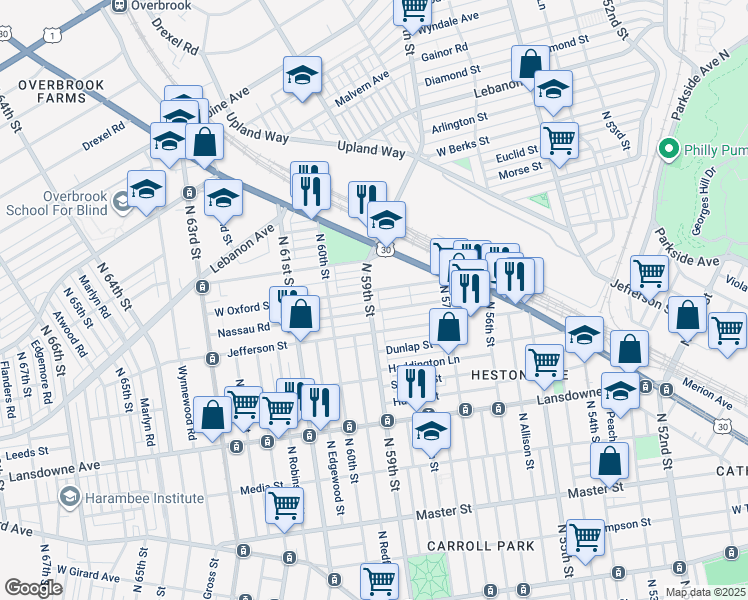
Task: Click the shopping bag marker near Lebanon Ave
Action: [x=530, y=63]
